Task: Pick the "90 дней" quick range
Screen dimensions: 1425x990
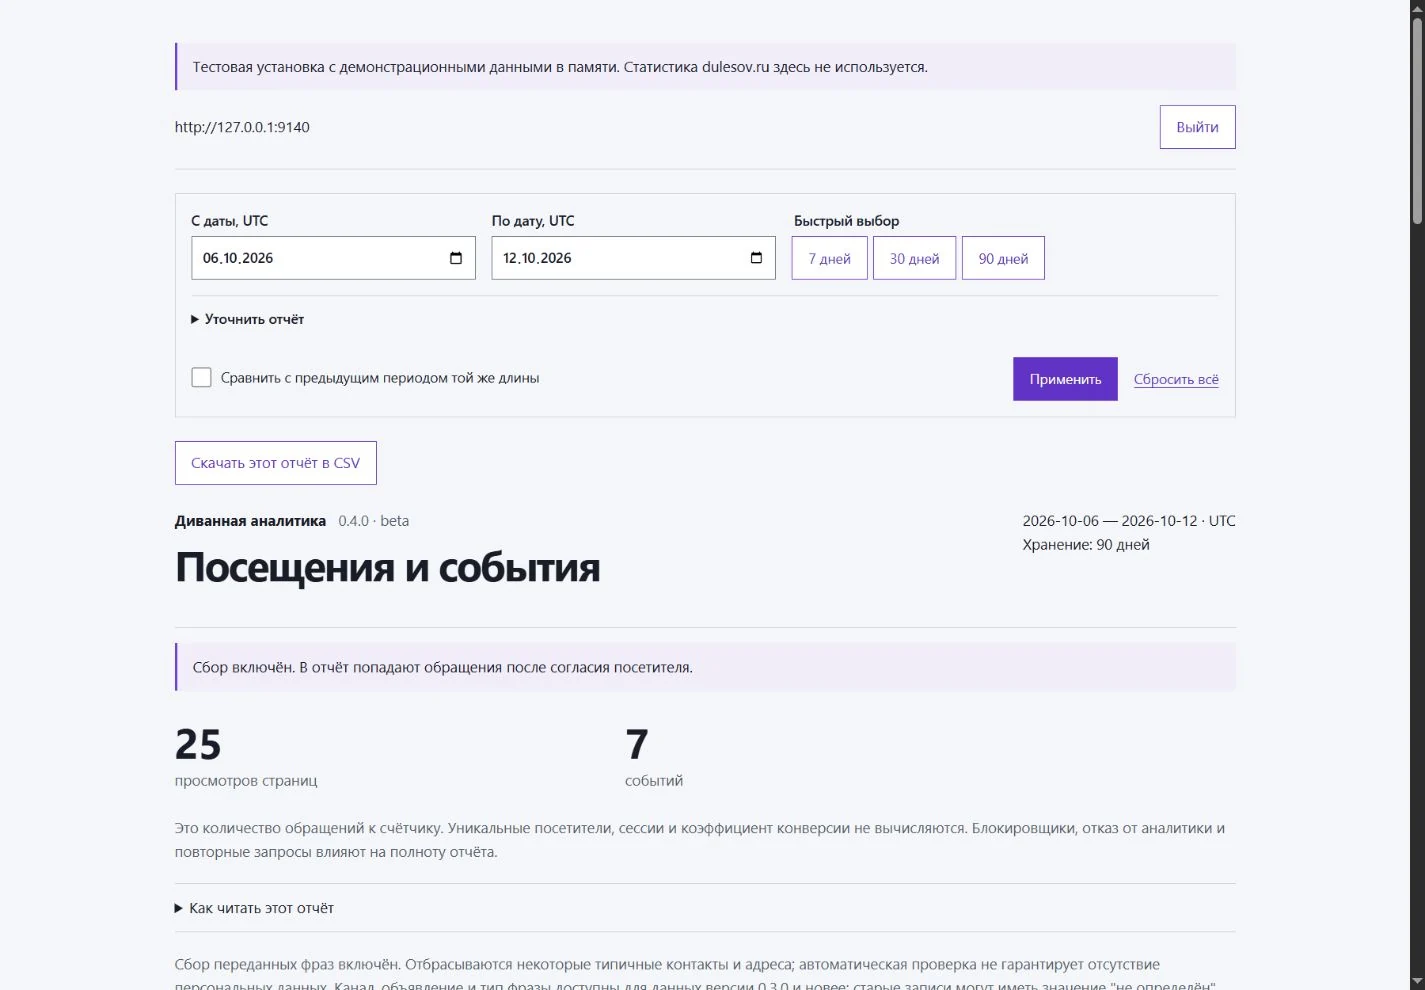Action: point(1003,258)
